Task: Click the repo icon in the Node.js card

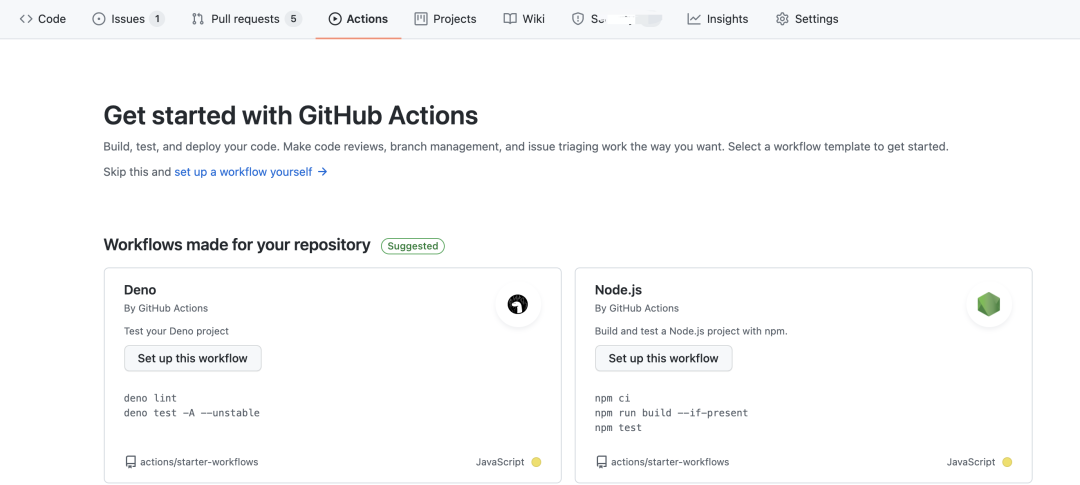Action: point(601,462)
